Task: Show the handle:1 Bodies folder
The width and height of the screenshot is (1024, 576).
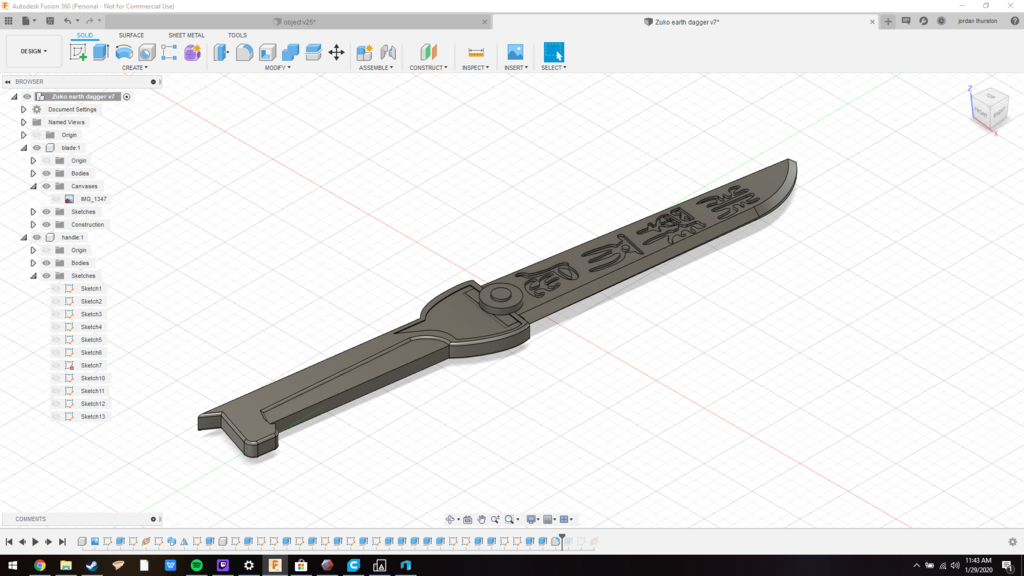Action: 45,262
